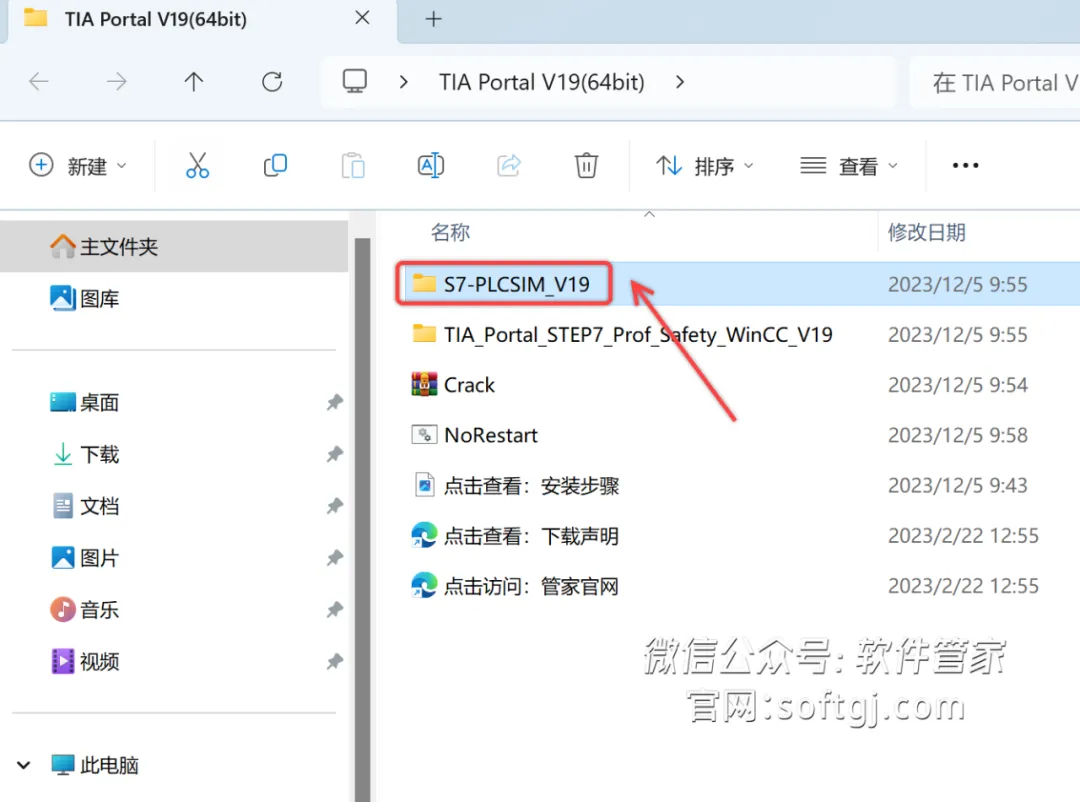Click the Cut scissors icon
The image size is (1080, 802).
[x=197, y=165]
